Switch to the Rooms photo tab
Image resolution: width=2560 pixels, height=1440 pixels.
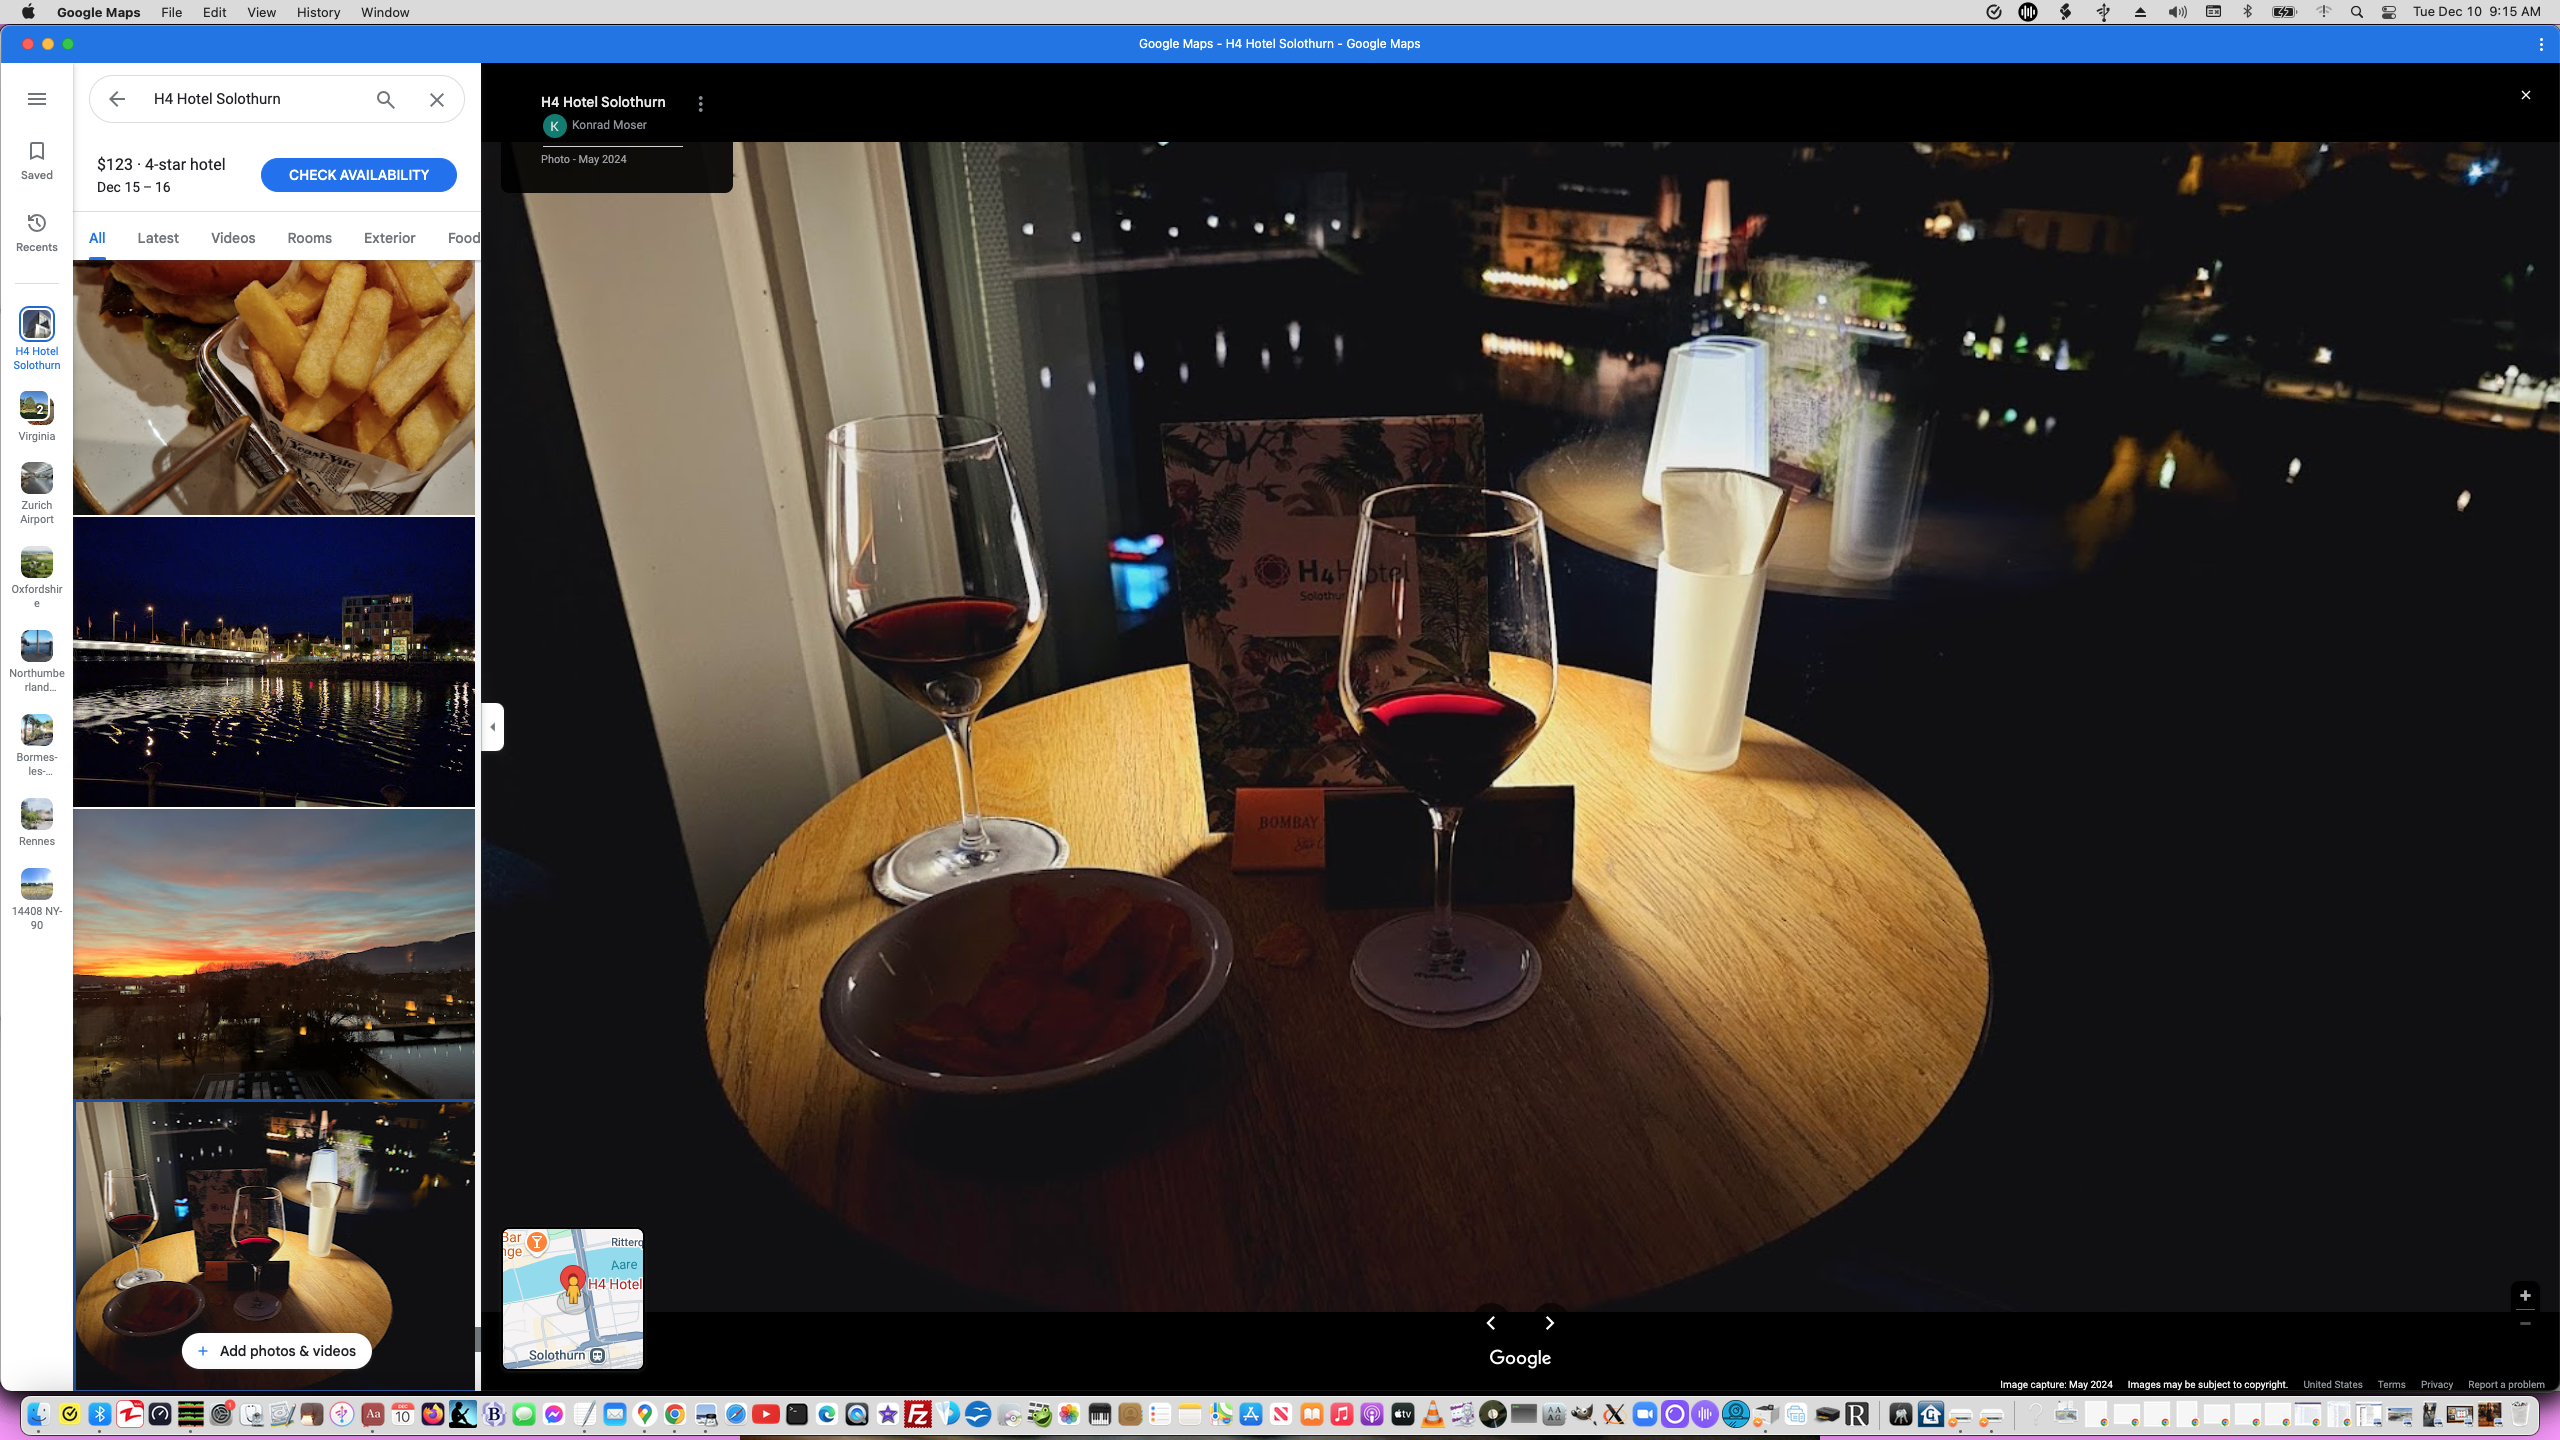(x=309, y=238)
